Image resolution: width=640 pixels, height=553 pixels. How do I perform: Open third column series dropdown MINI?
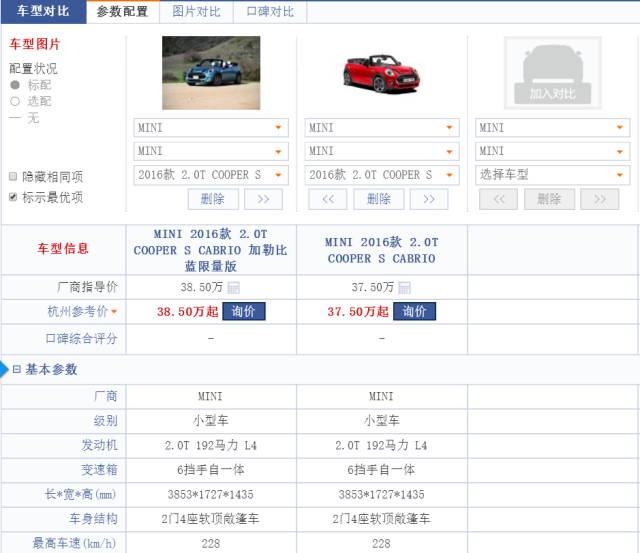[552, 151]
